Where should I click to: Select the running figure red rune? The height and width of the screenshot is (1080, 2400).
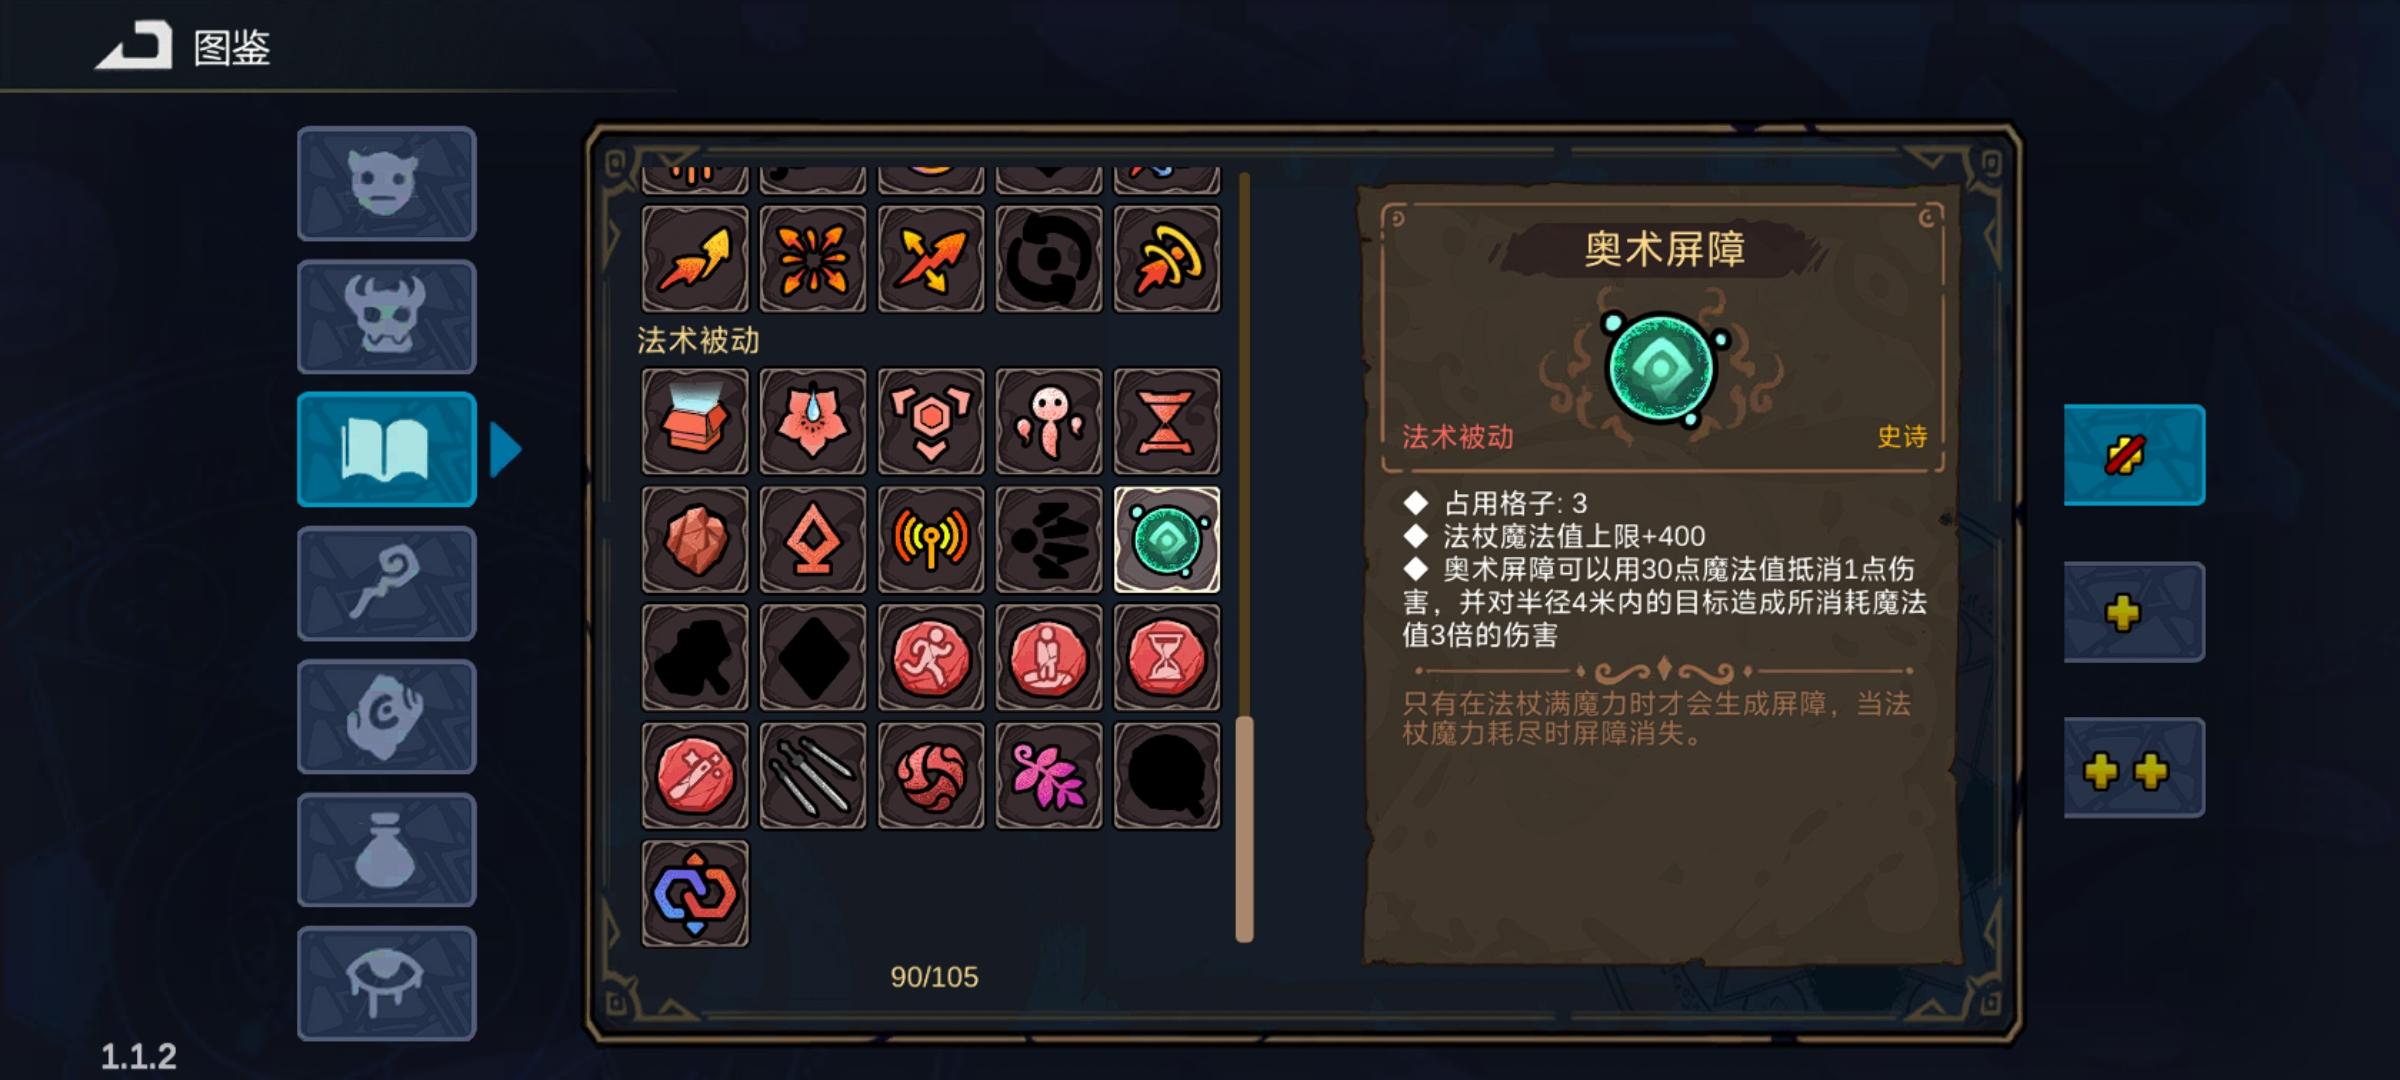(930, 658)
